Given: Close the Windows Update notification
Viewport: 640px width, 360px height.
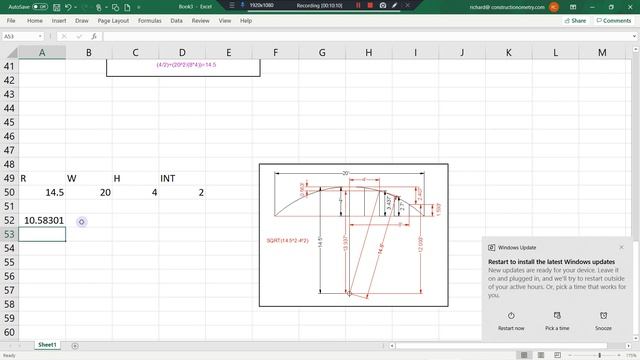Looking at the screenshot, I should pos(621,247).
